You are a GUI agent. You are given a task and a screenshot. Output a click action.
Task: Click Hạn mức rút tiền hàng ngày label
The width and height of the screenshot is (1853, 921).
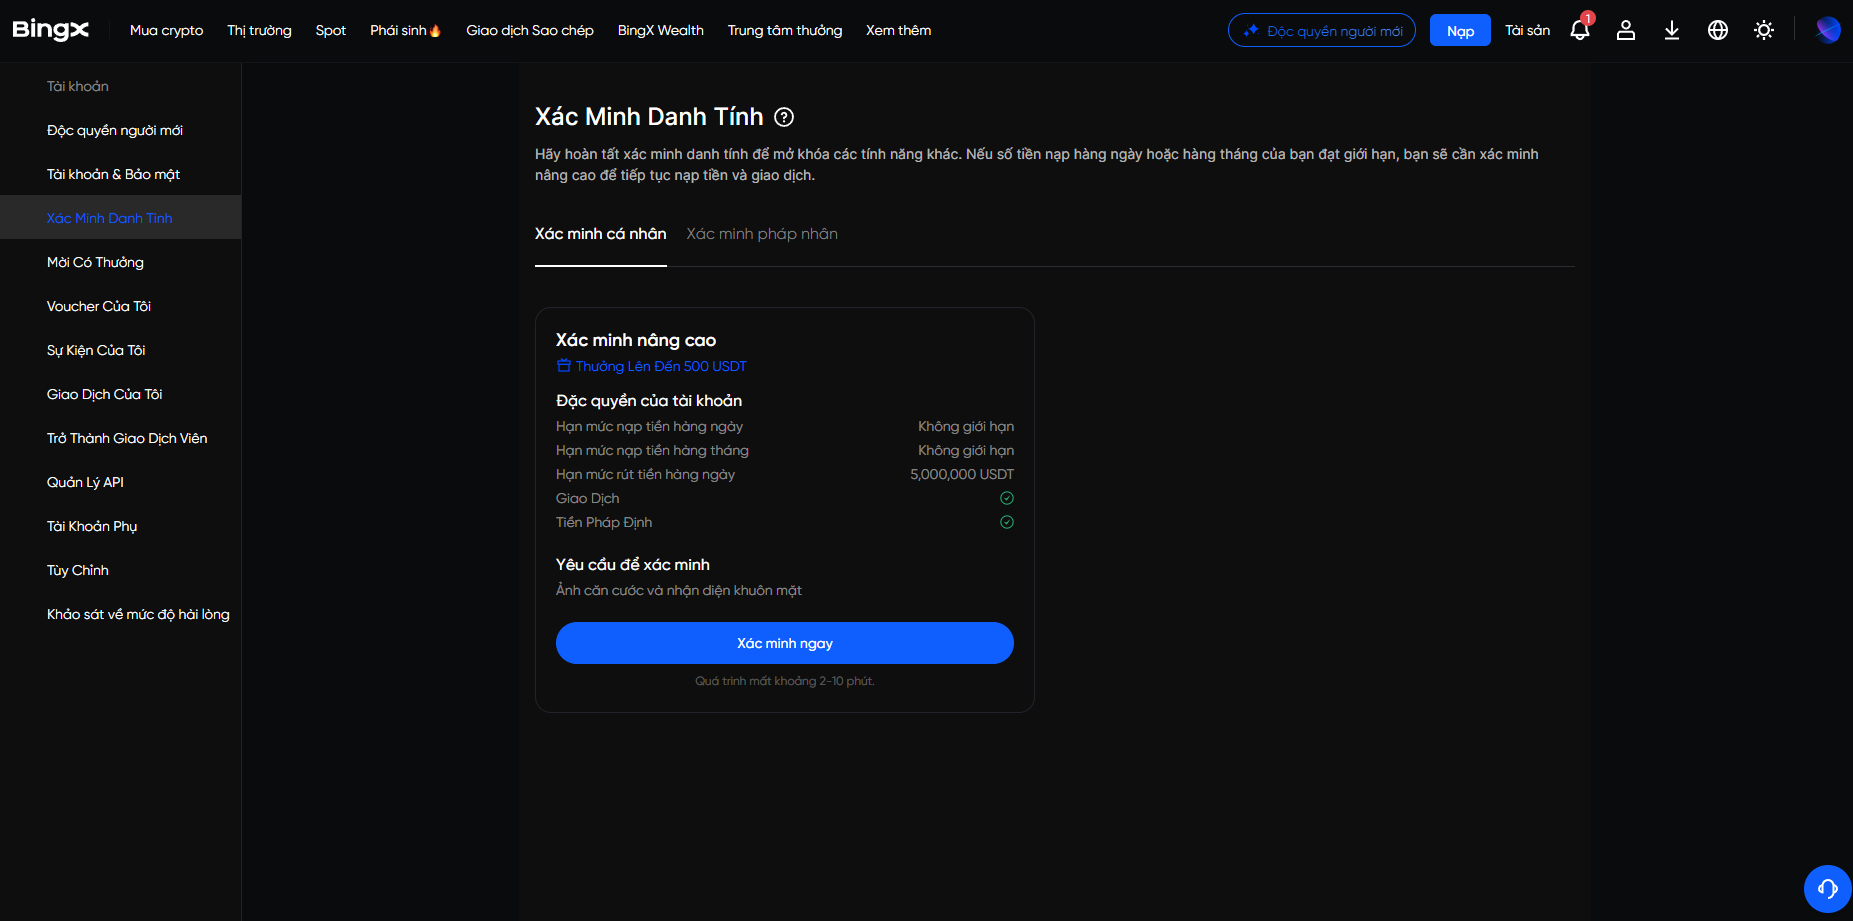645,474
